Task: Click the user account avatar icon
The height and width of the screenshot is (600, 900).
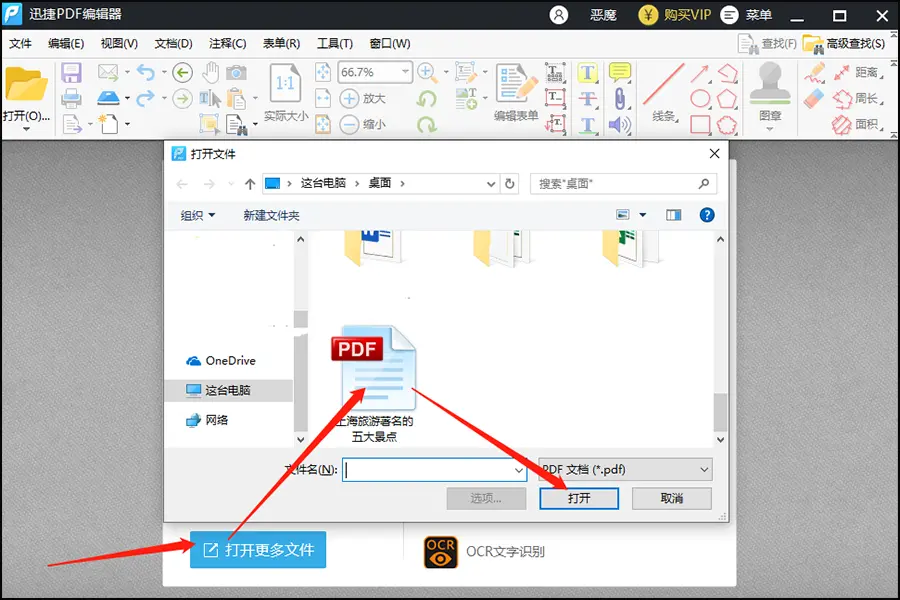Action: tap(558, 14)
